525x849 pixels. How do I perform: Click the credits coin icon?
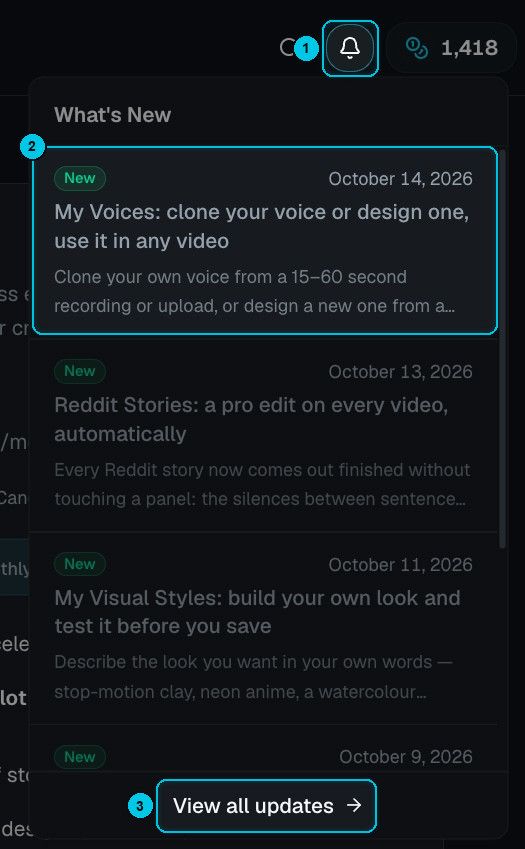pyautogui.click(x=417, y=48)
